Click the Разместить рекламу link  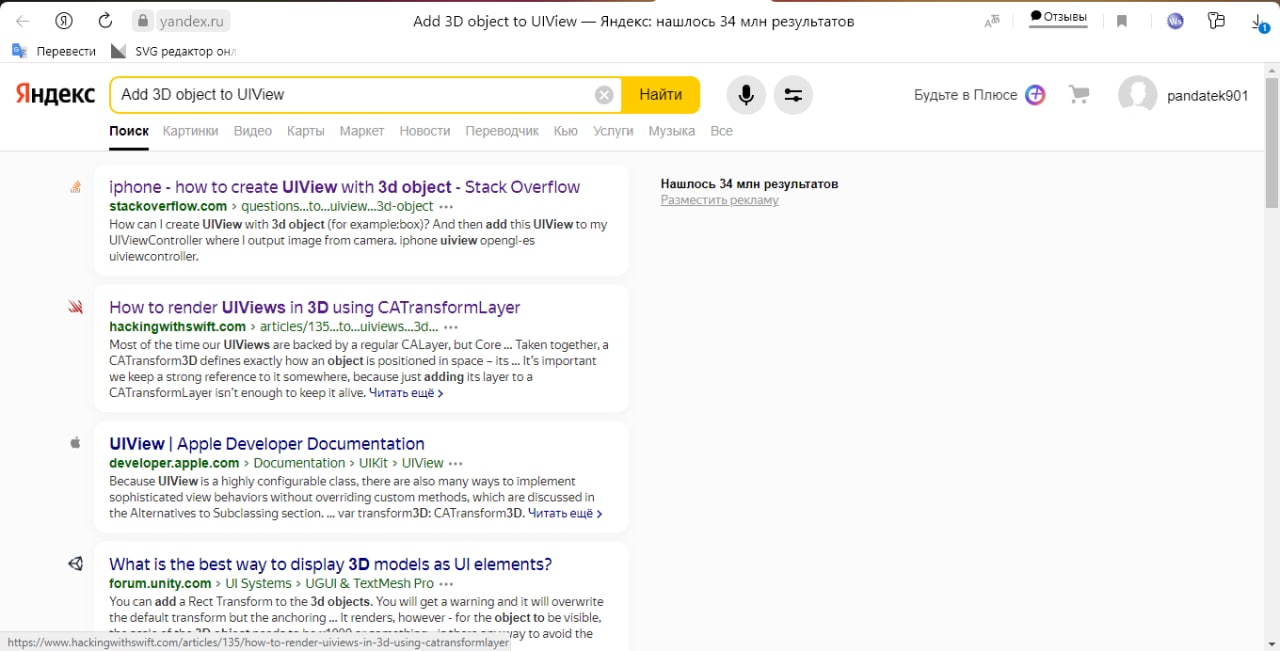pos(720,200)
